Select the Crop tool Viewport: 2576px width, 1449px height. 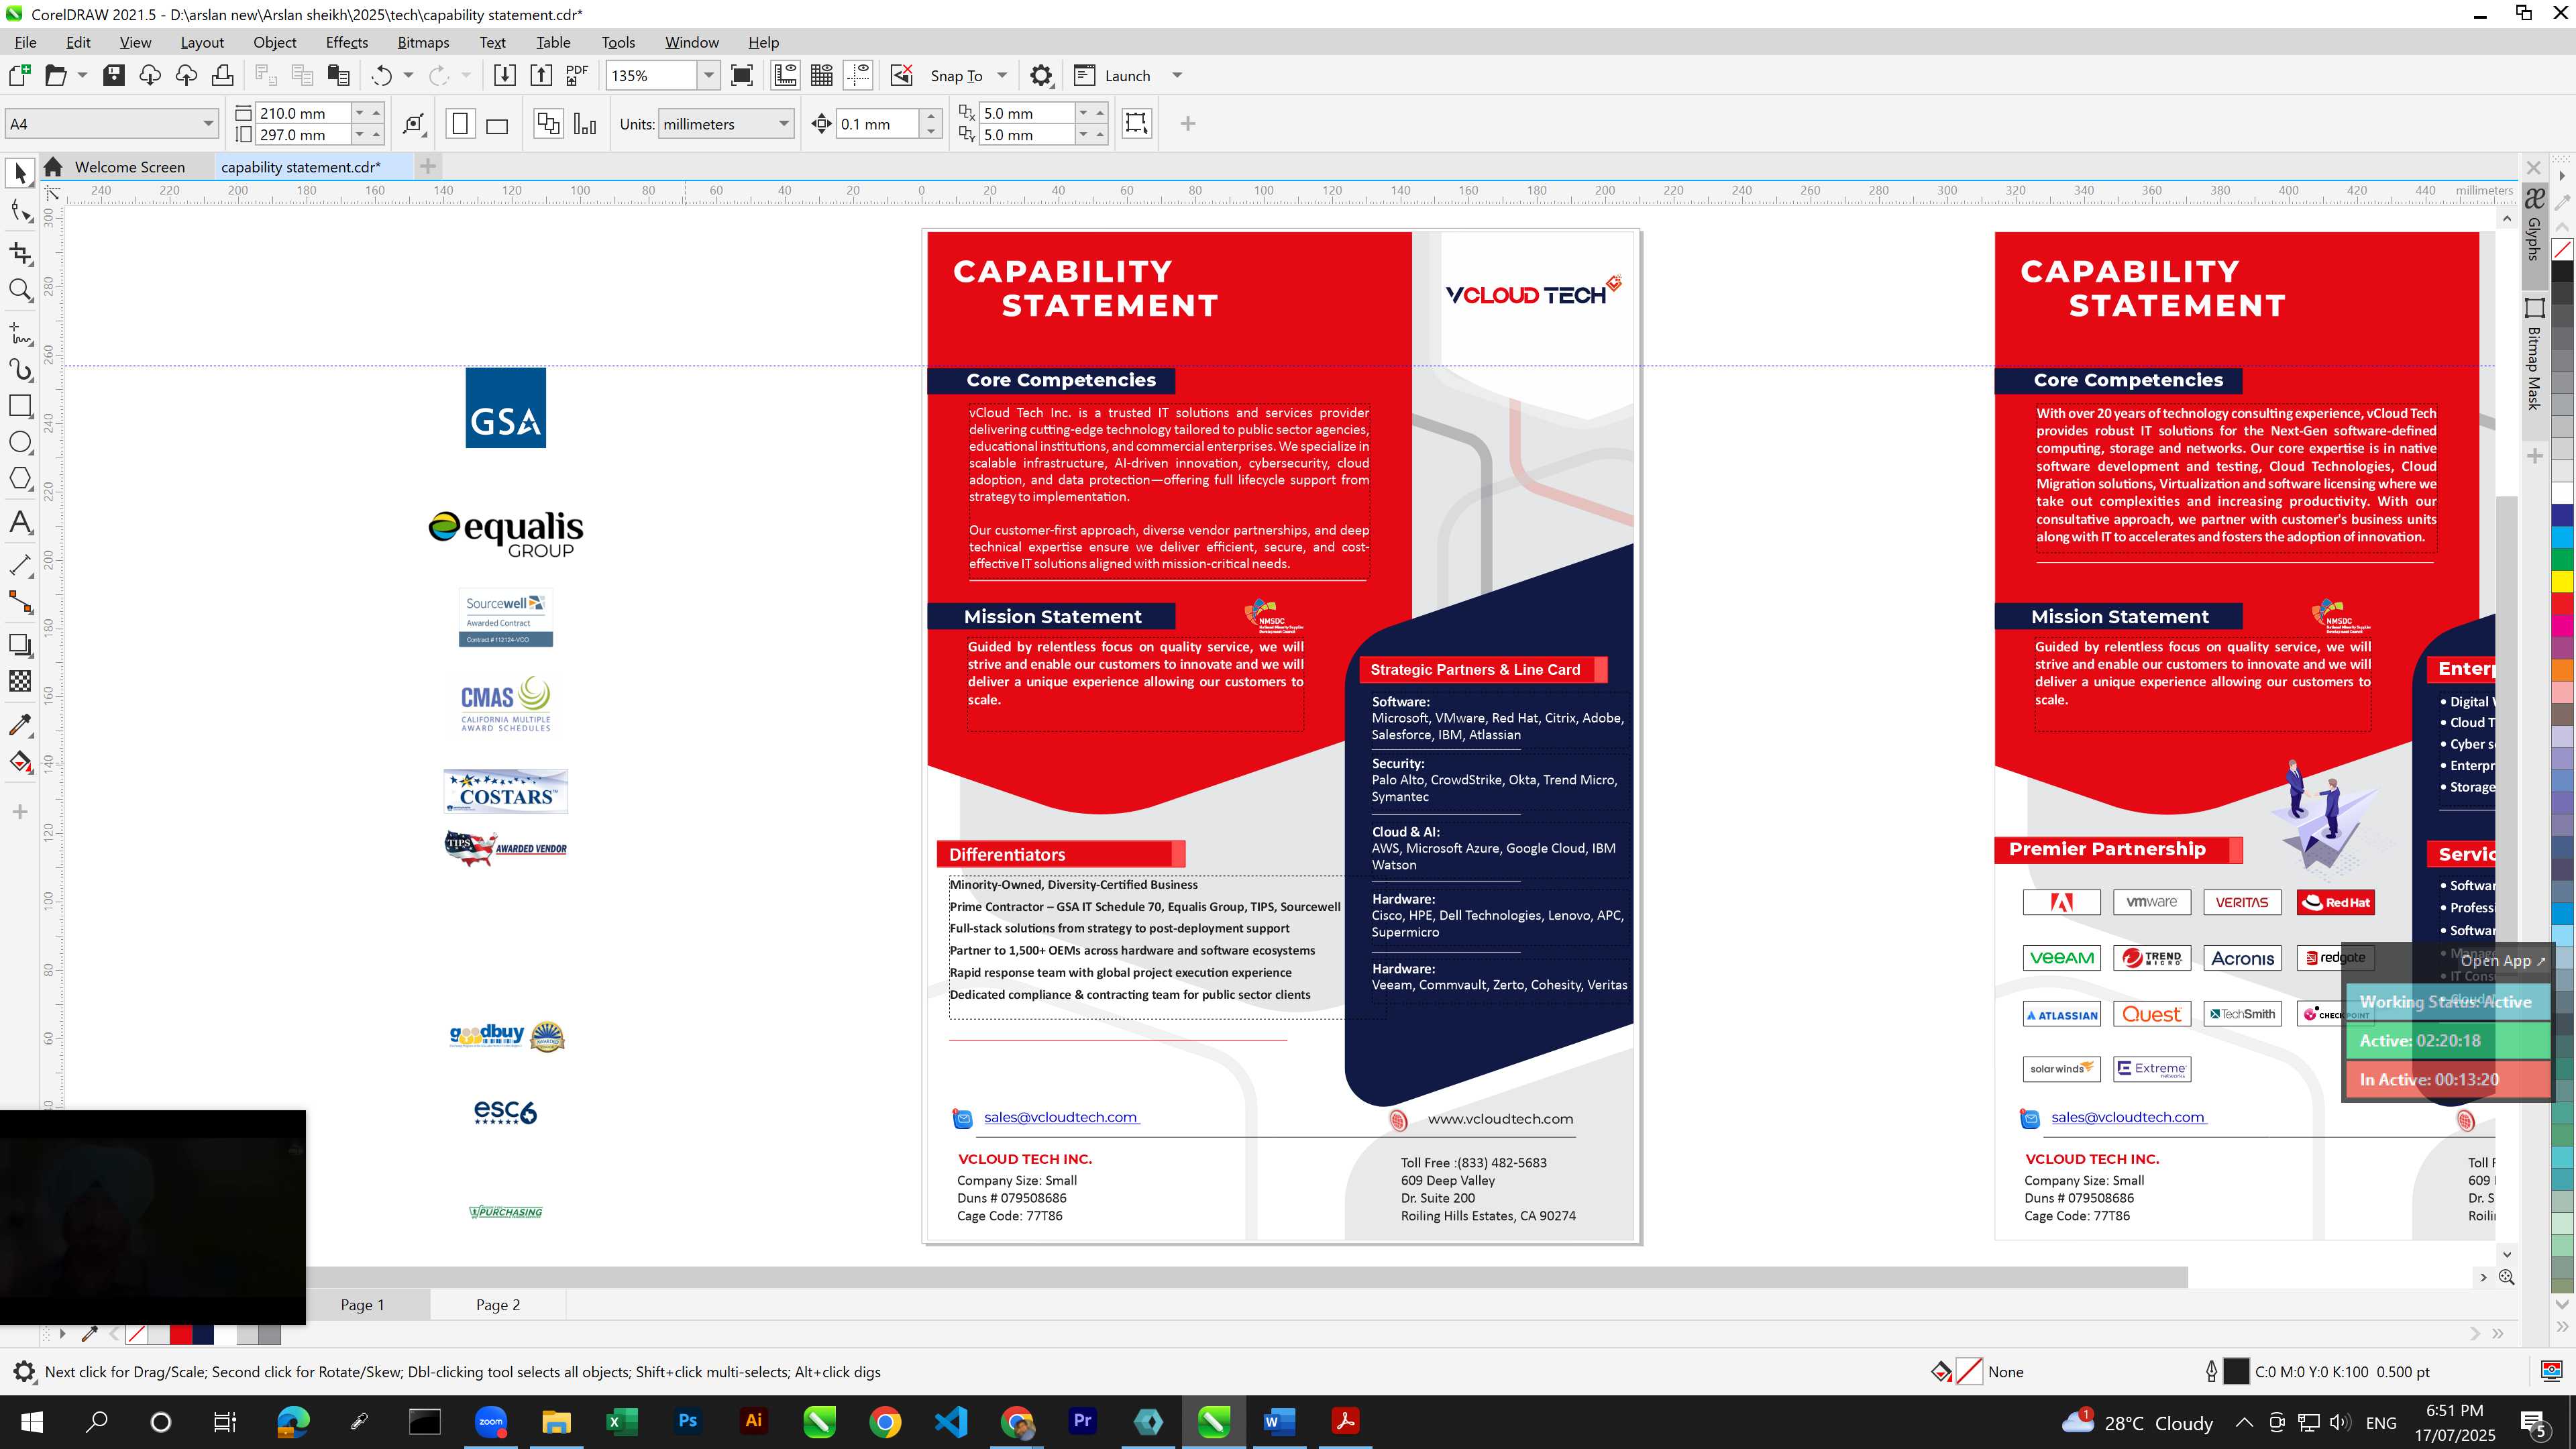tap(20, 254)
